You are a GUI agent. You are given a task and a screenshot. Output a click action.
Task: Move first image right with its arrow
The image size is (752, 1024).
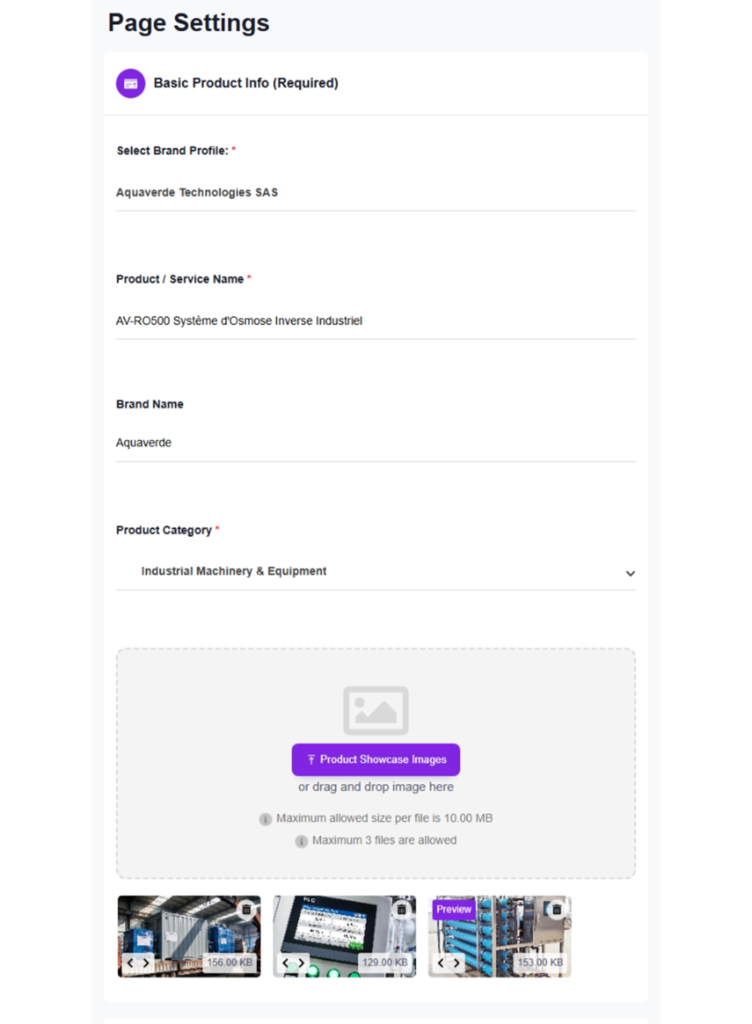(147, 963)
